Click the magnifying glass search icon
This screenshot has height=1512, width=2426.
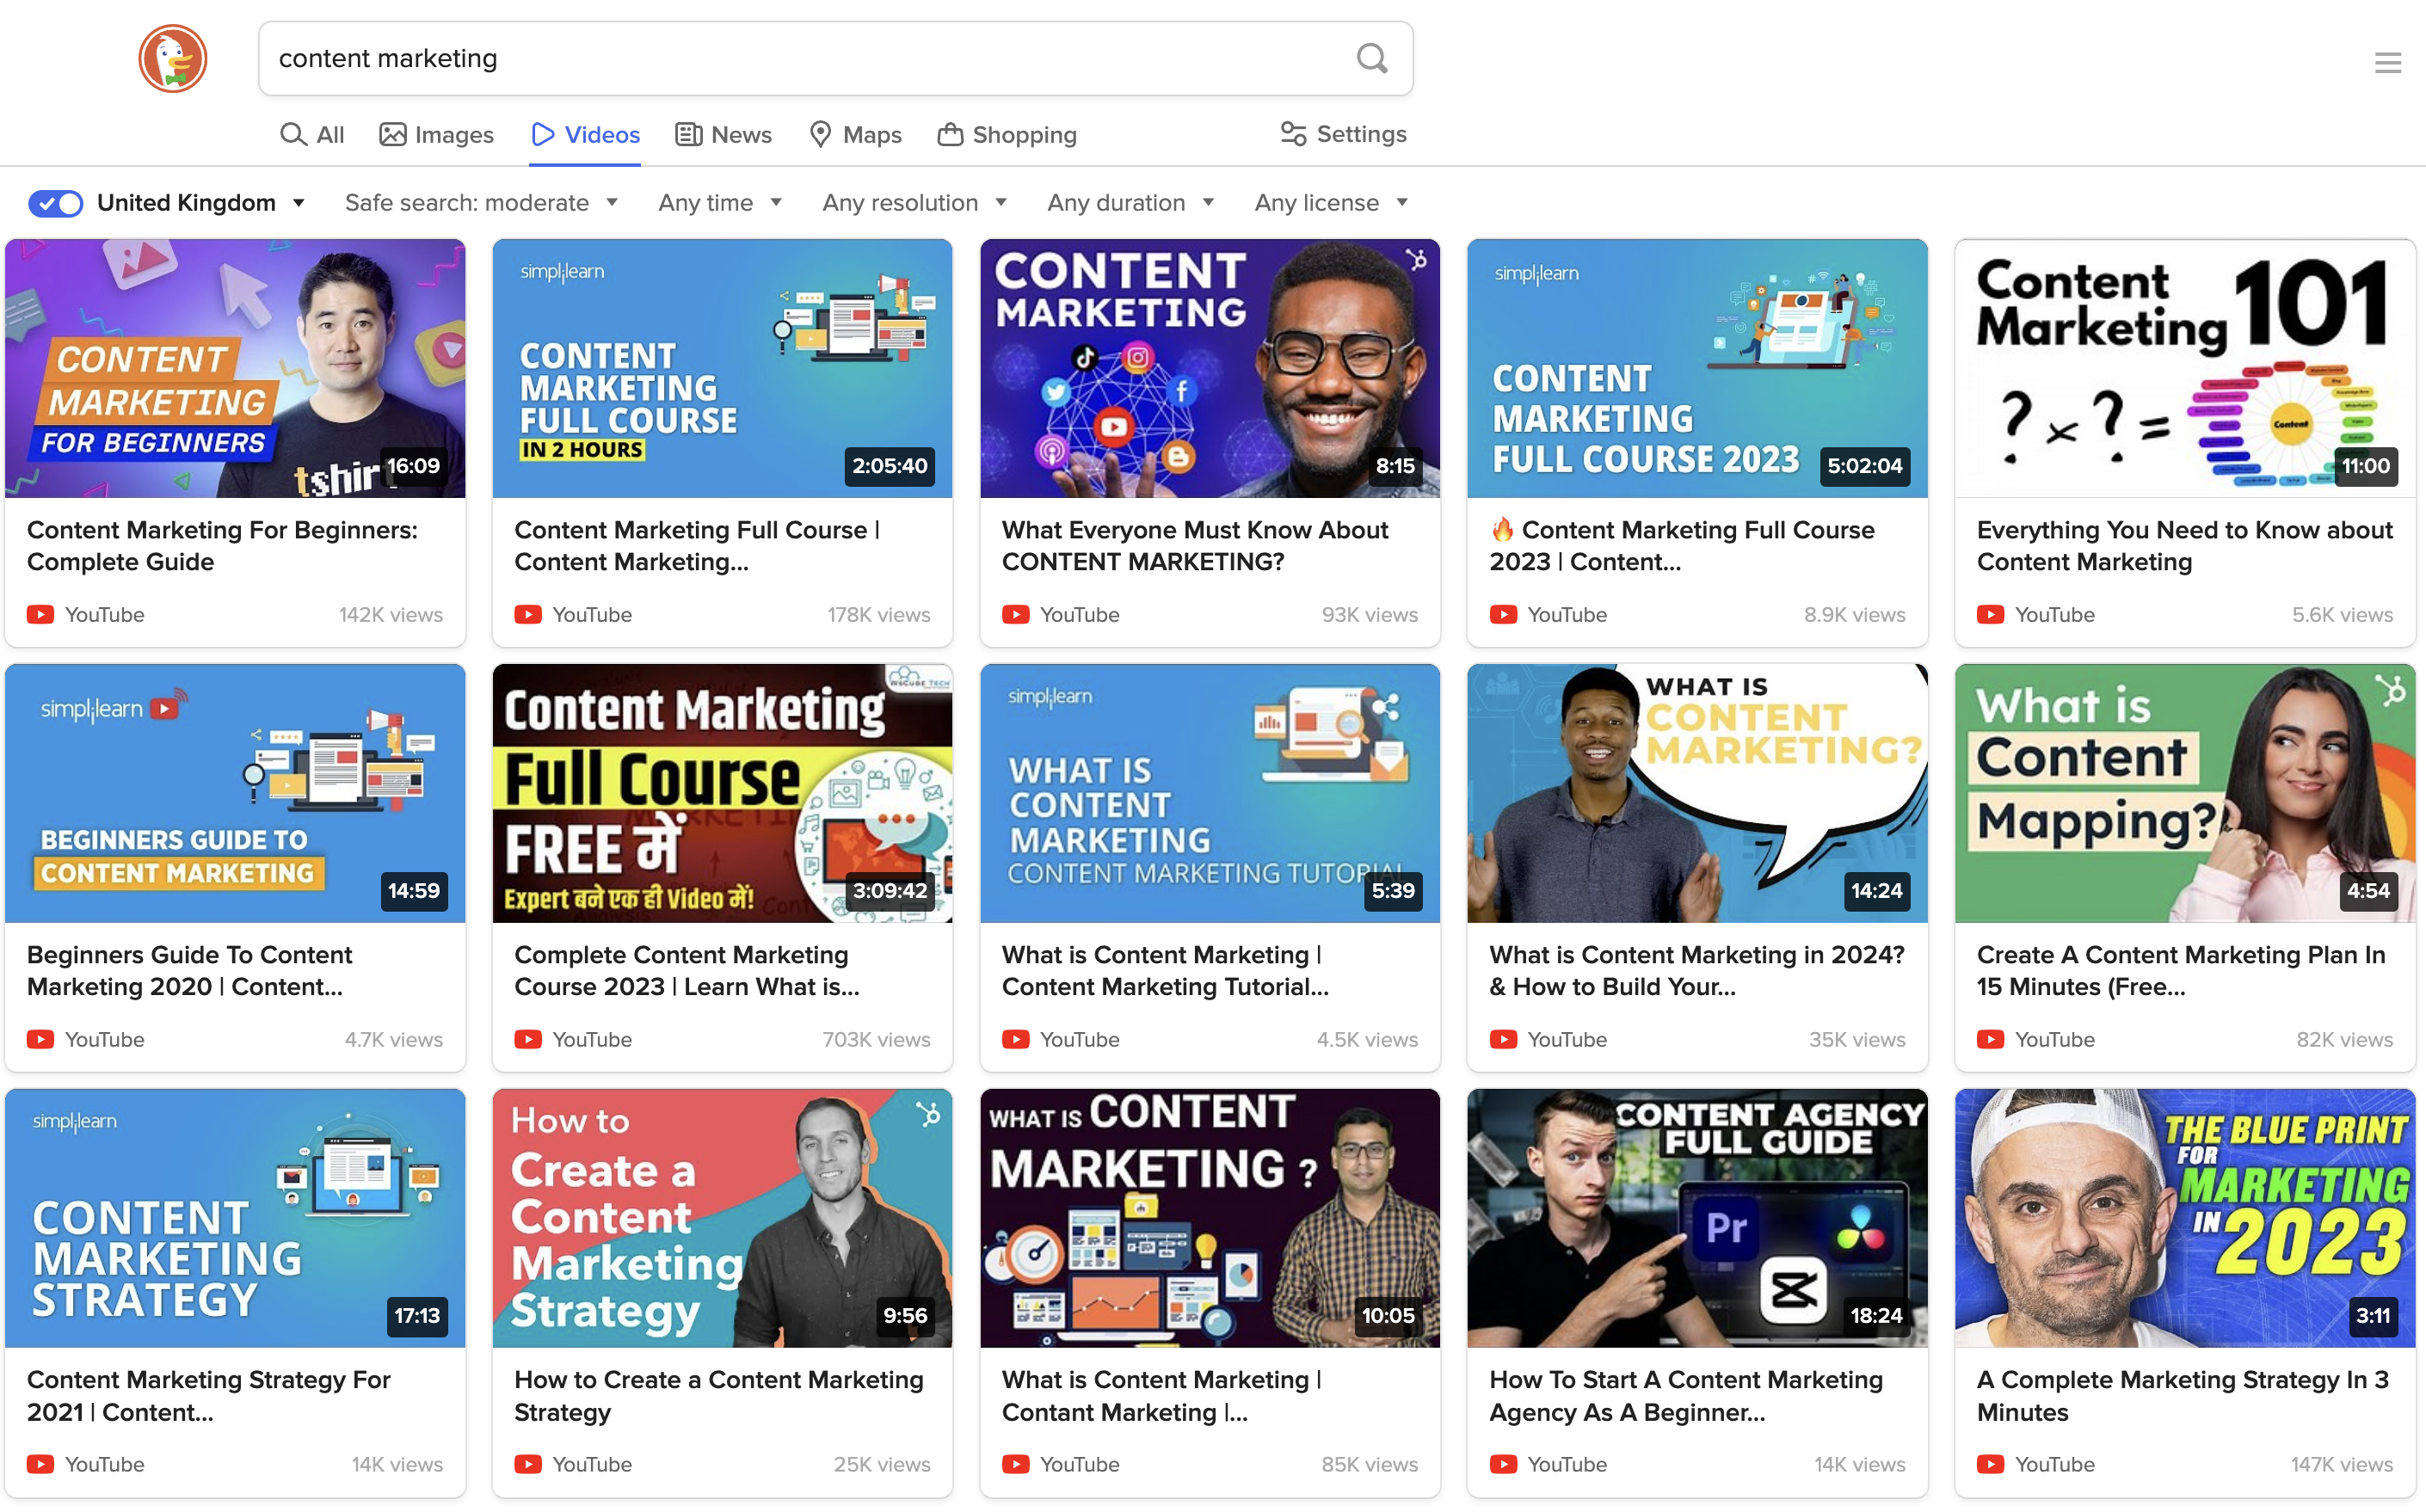pyautogui.click(x=1371, y=58)
